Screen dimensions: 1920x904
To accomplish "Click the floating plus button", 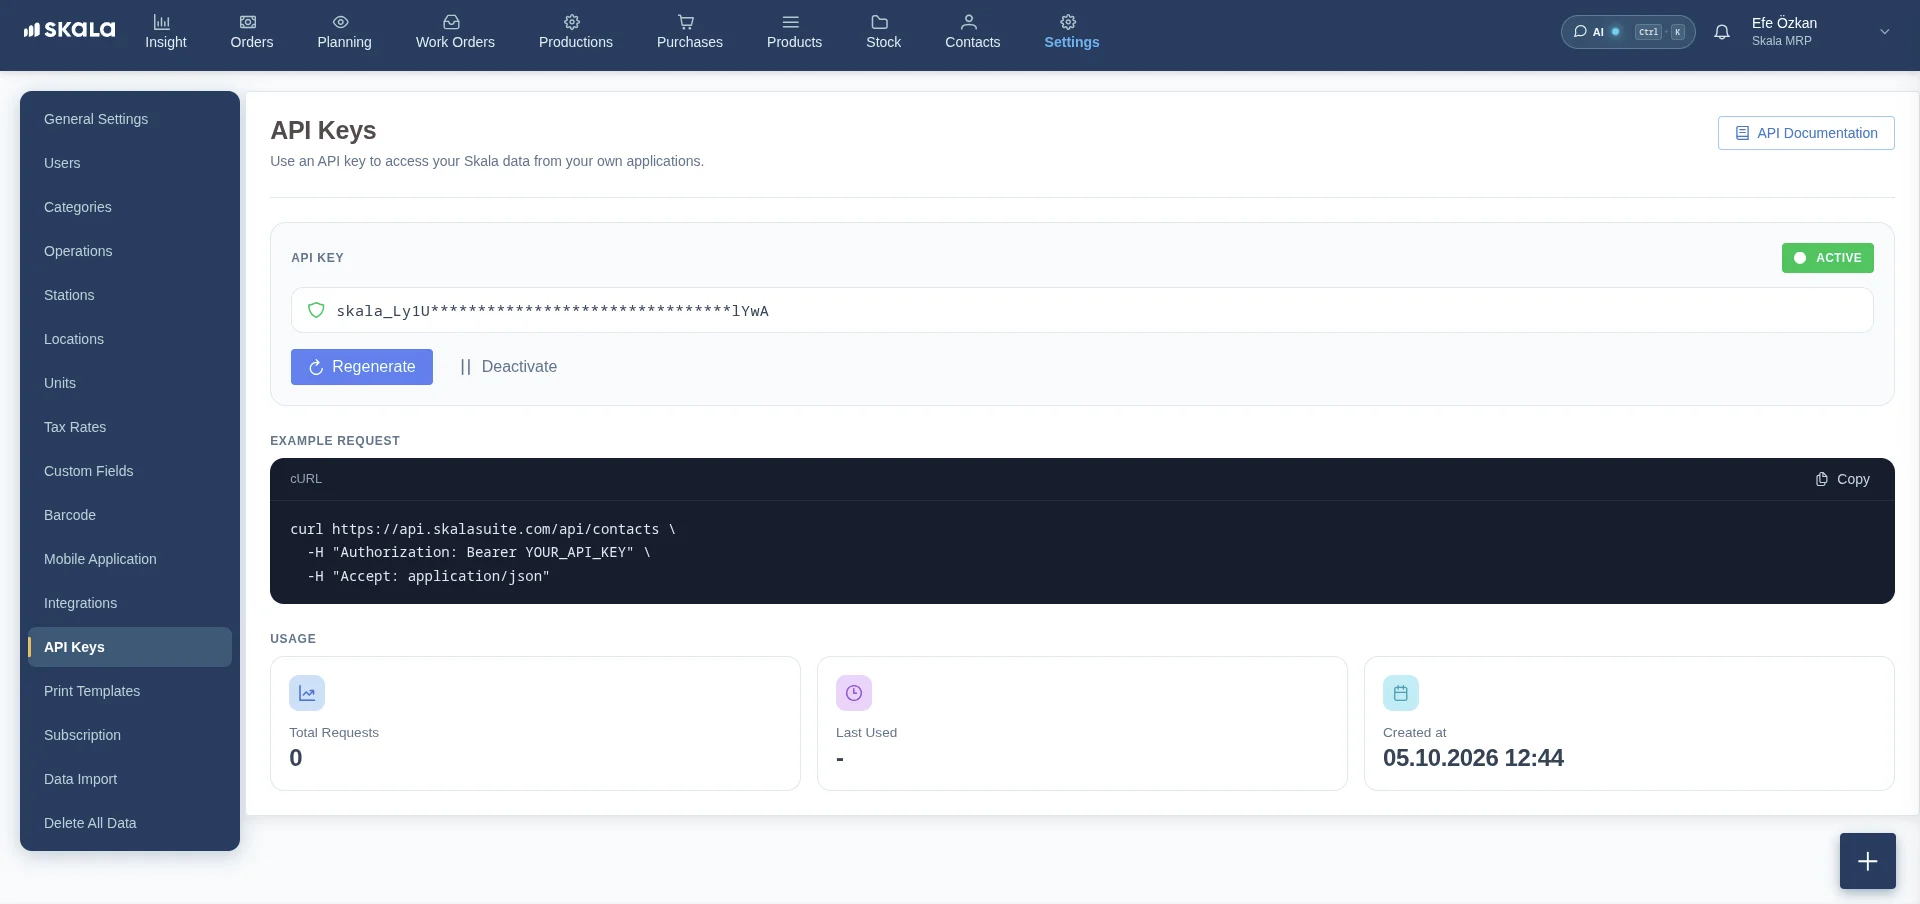I will click(1868, 861).
